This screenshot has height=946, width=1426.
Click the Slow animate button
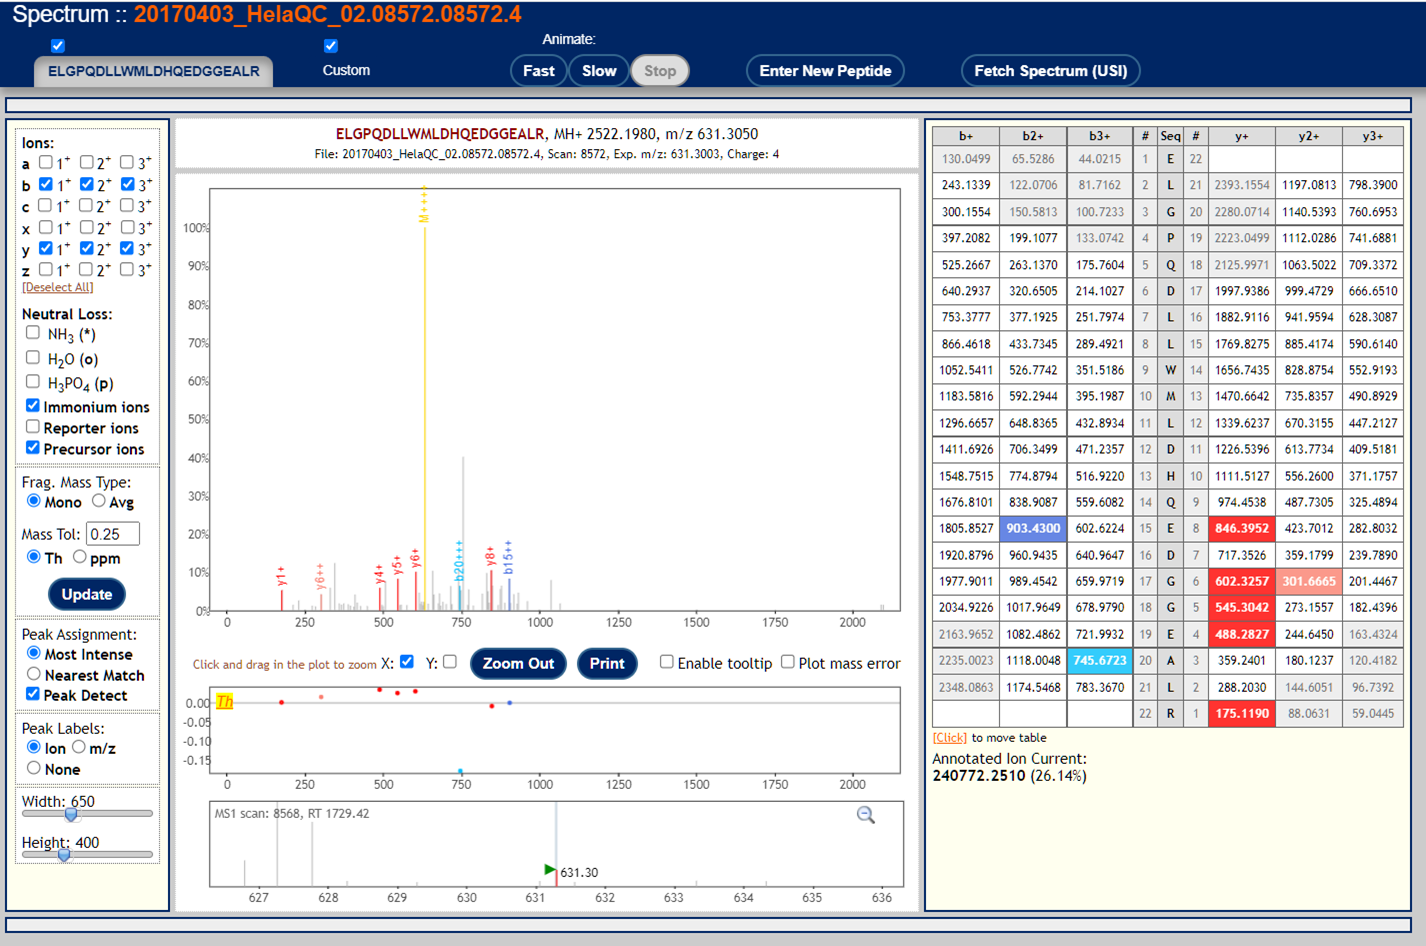tap(599, 71)
